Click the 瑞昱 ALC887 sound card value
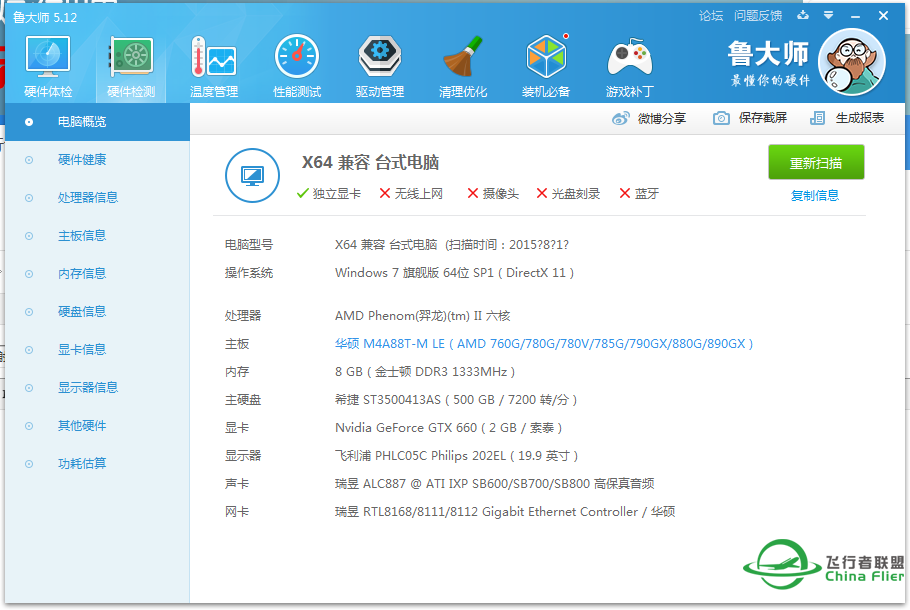Viewport: 910px width, 610px height. pyautogui.click(x=494, y=483)
